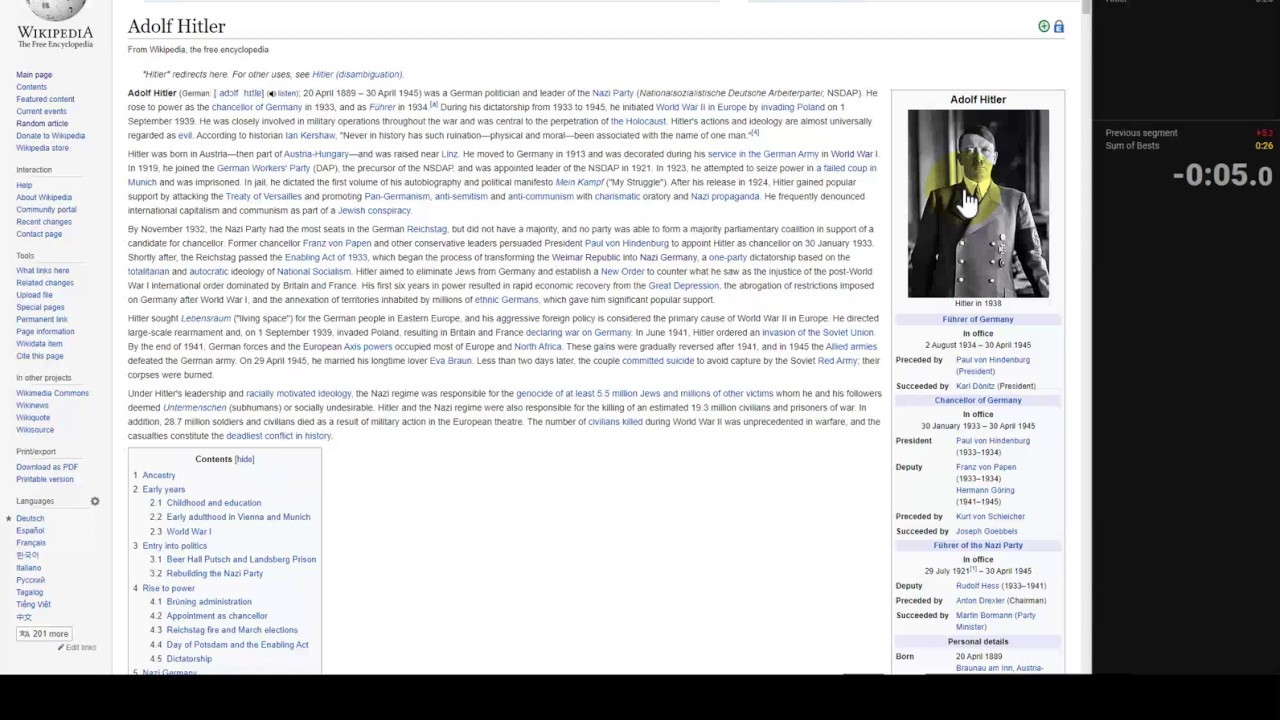Jump to Reichstag fire and March elections
Viewport: 1280px width, 720px height.
point(232,630)
